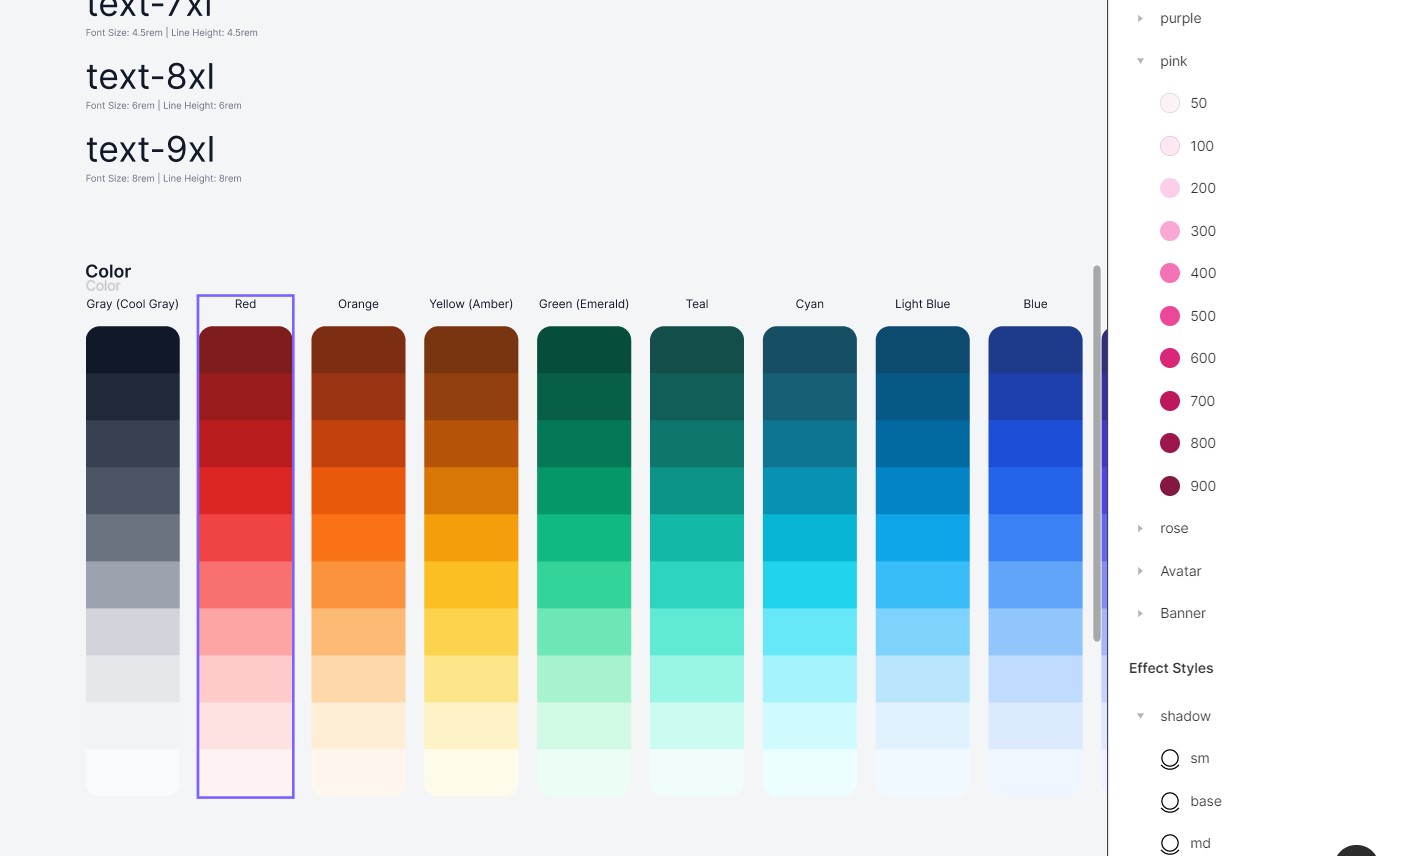The height and width of the screenshot is (856, 1407).
Task: Select the Red column label
Action: 245,304
